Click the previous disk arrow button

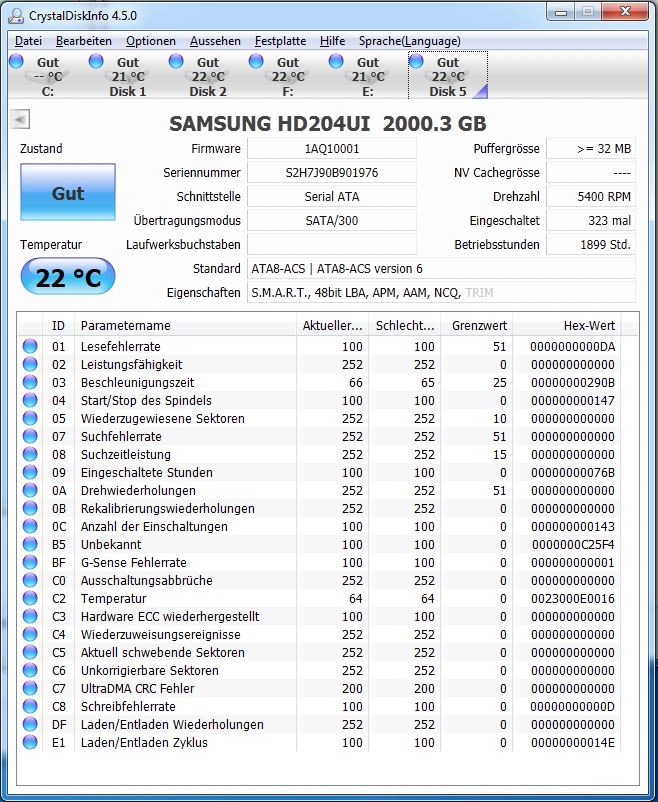pos(20,119)
